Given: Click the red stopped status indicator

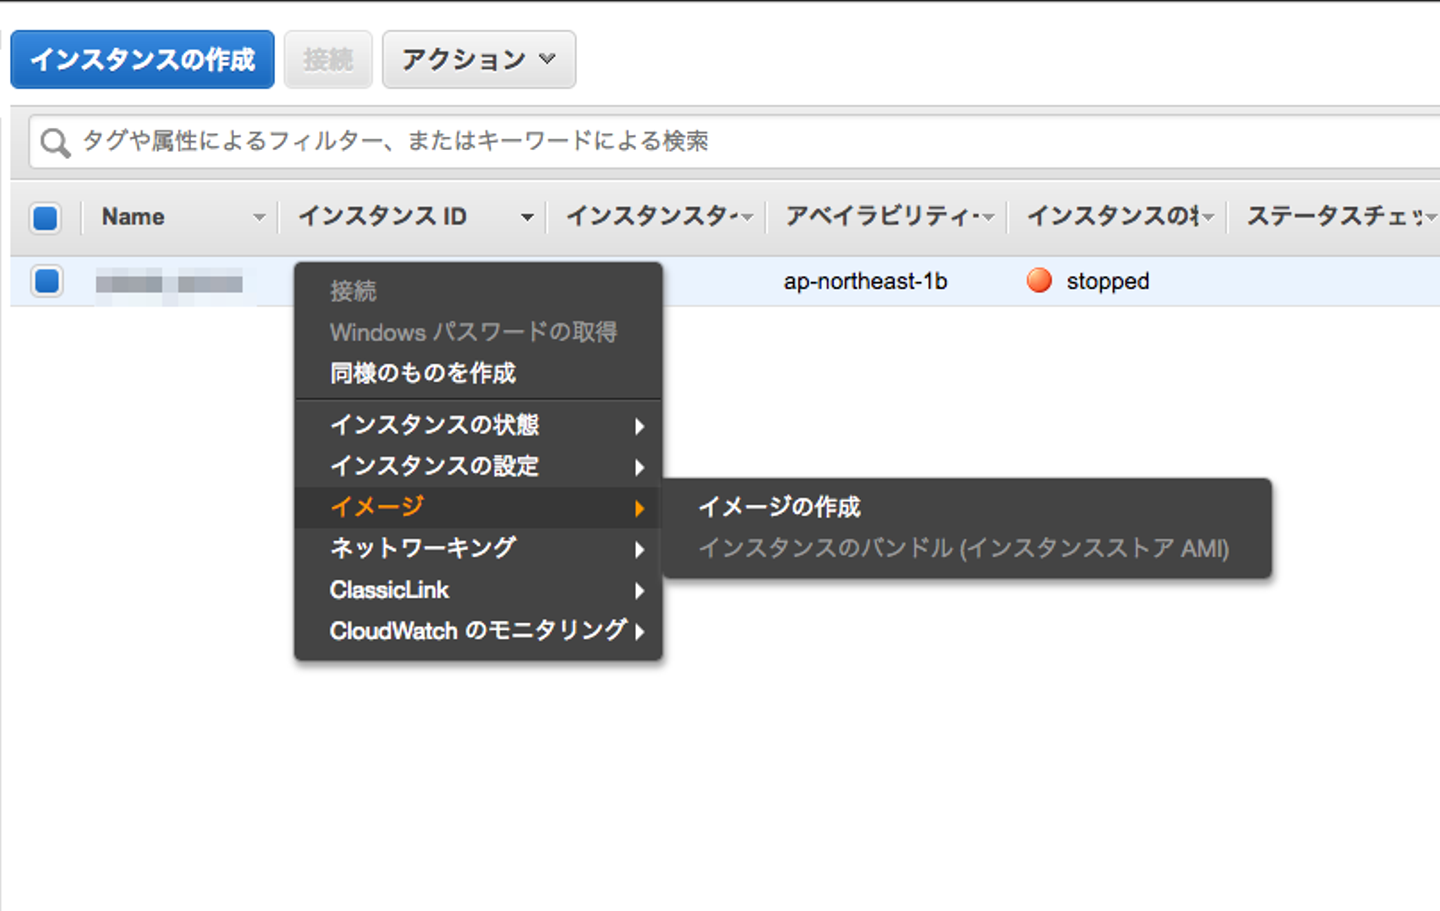Looking at the screenshot, I should coord(1039,281).
